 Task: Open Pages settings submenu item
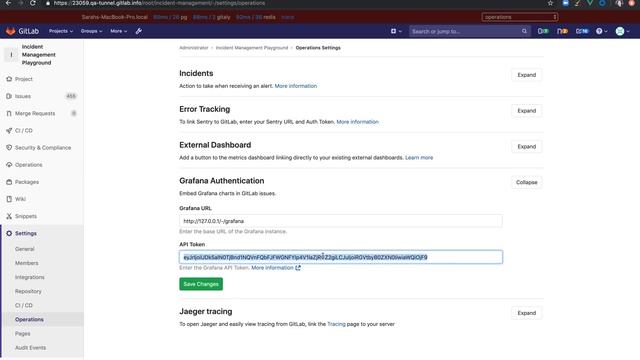pyautogui.click(x=22, y=333)
